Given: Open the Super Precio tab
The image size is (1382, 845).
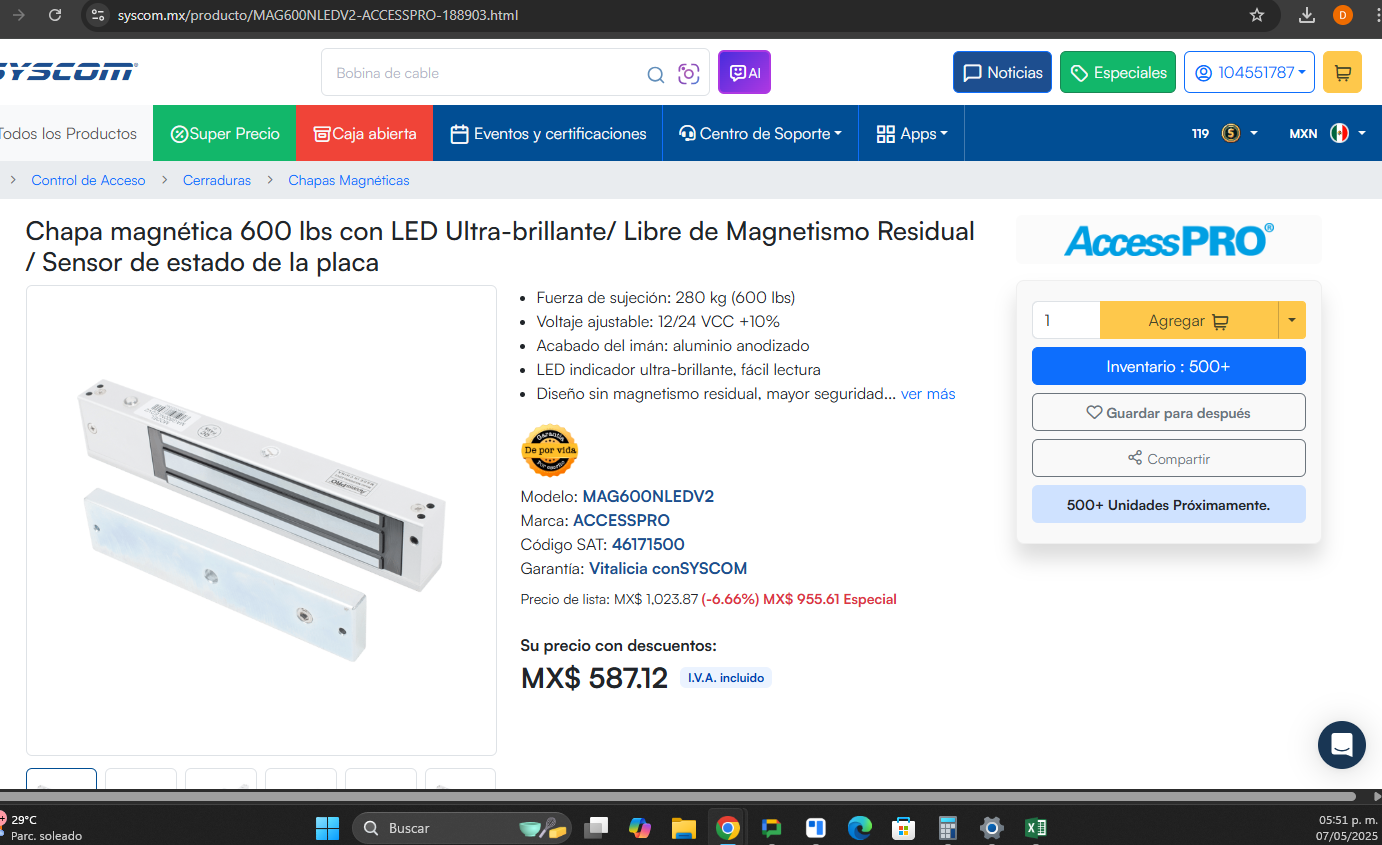Looking at the screenshot, I should pos(225,133).
